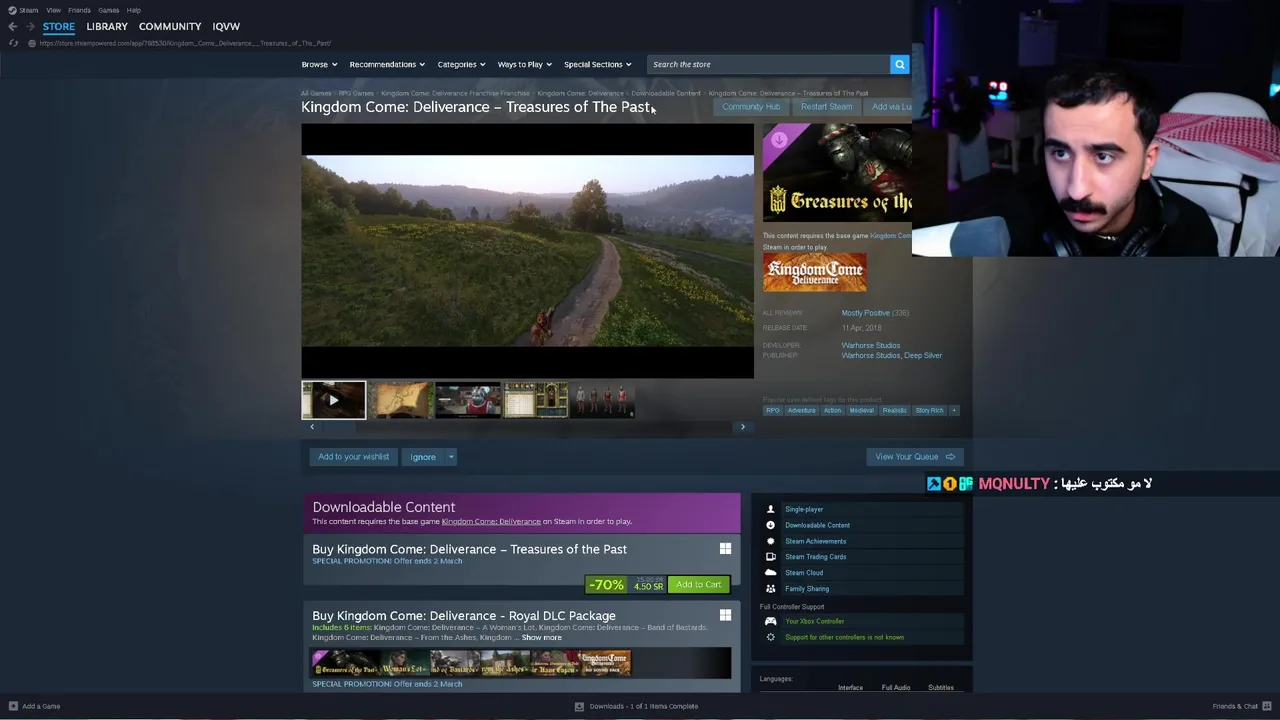Open the View menu
1280x720 pixels.
pos(53,10)
